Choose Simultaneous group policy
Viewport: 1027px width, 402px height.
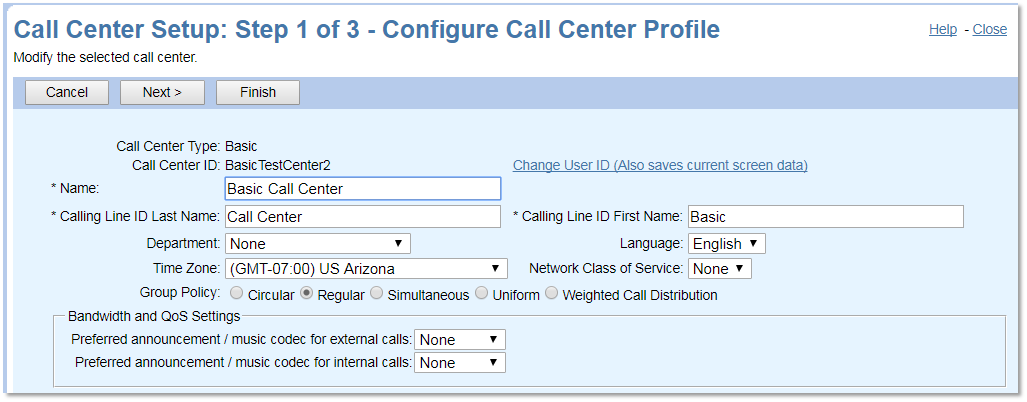(377, 294)
